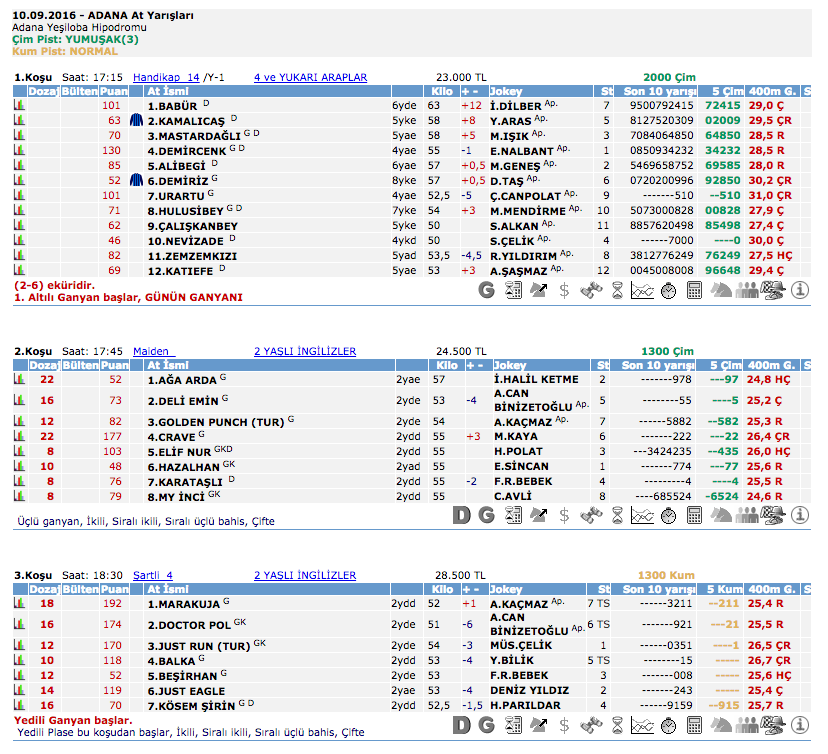Click the dollar sign icon under race 2
Screen dimensions: 828x754
click(565, 515)
